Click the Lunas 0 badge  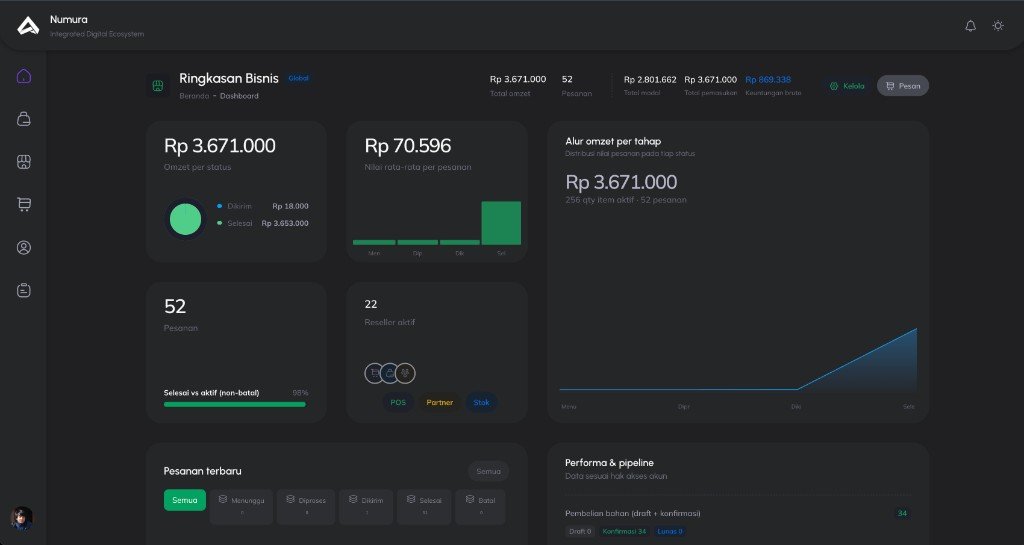670,531
